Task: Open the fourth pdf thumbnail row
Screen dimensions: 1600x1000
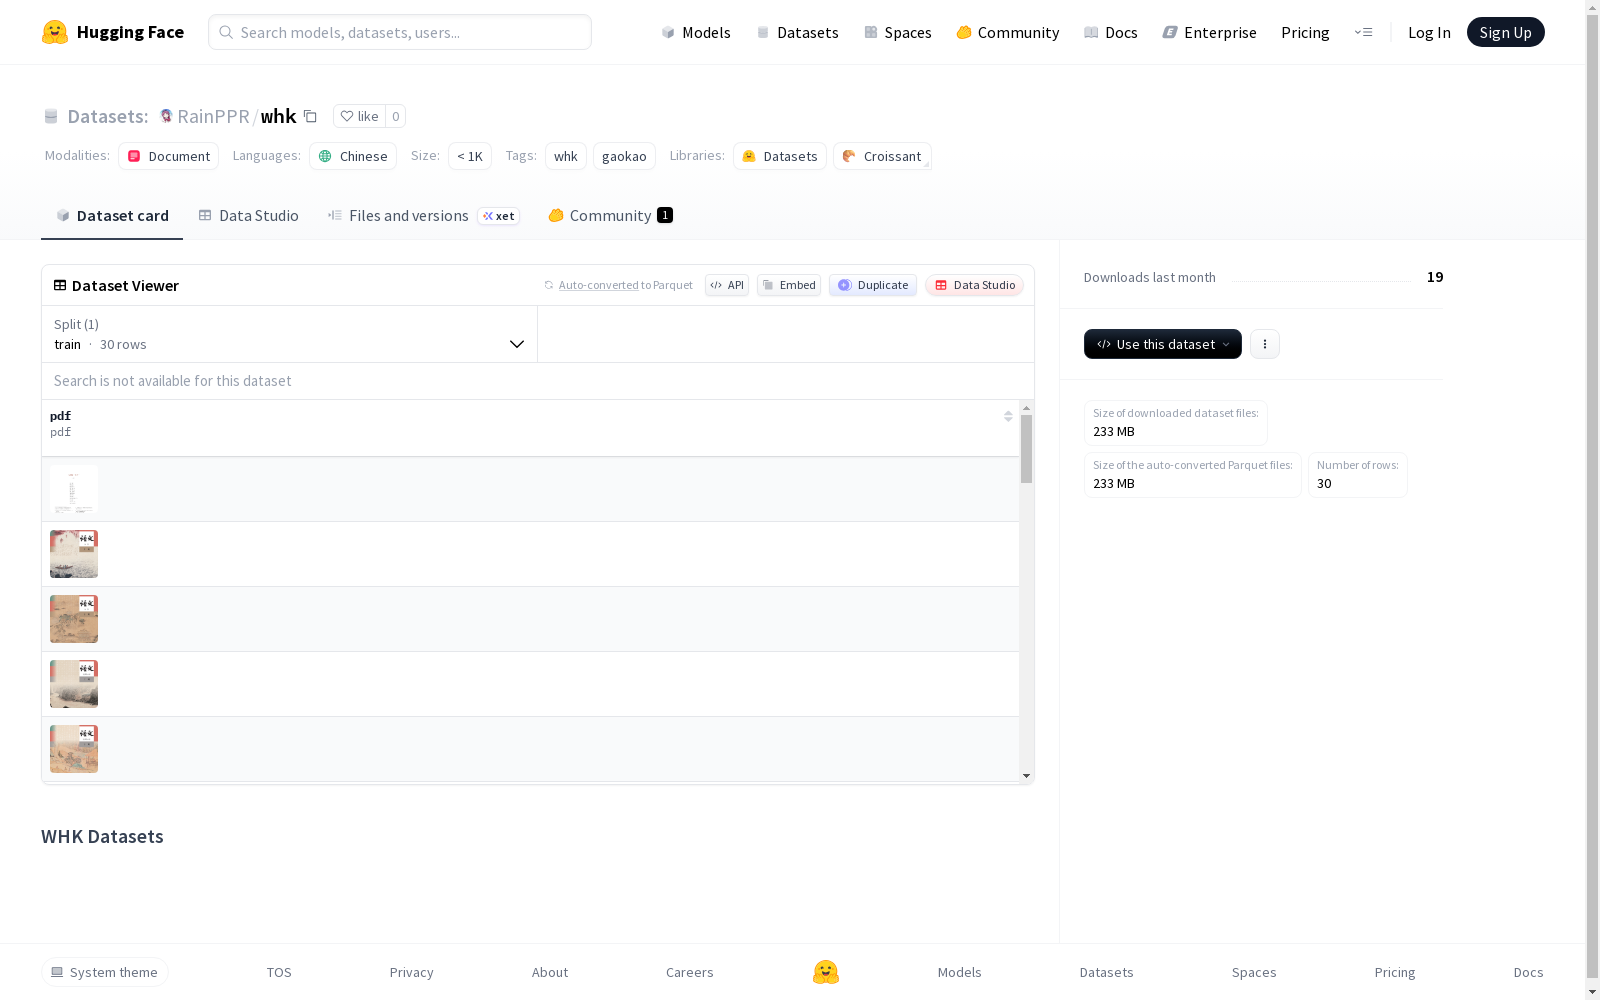Action: pyautogui.click(x=74, y=684)
